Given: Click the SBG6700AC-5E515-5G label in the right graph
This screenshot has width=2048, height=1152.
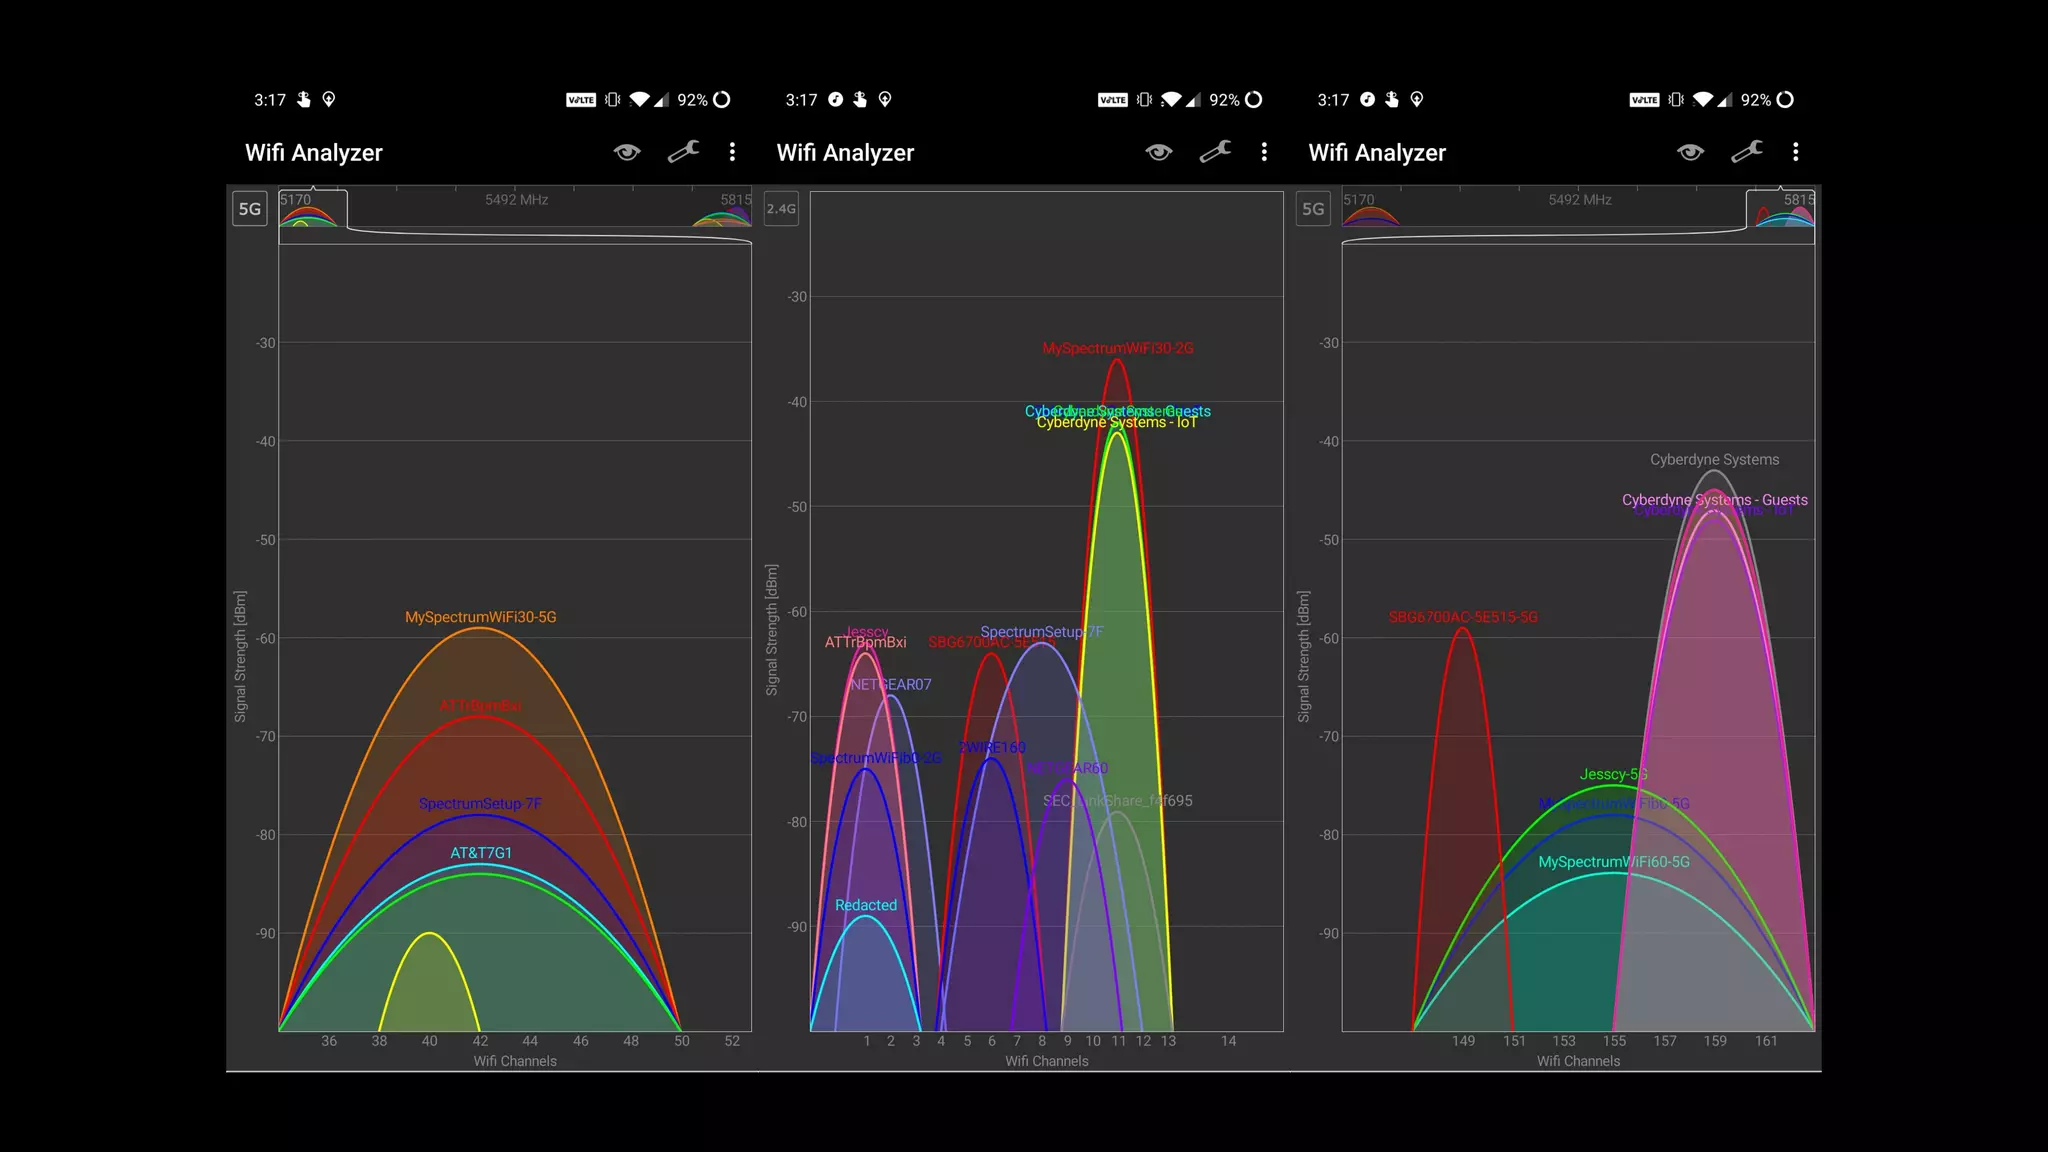Looking at the screenshot, I should point(1462,617).
